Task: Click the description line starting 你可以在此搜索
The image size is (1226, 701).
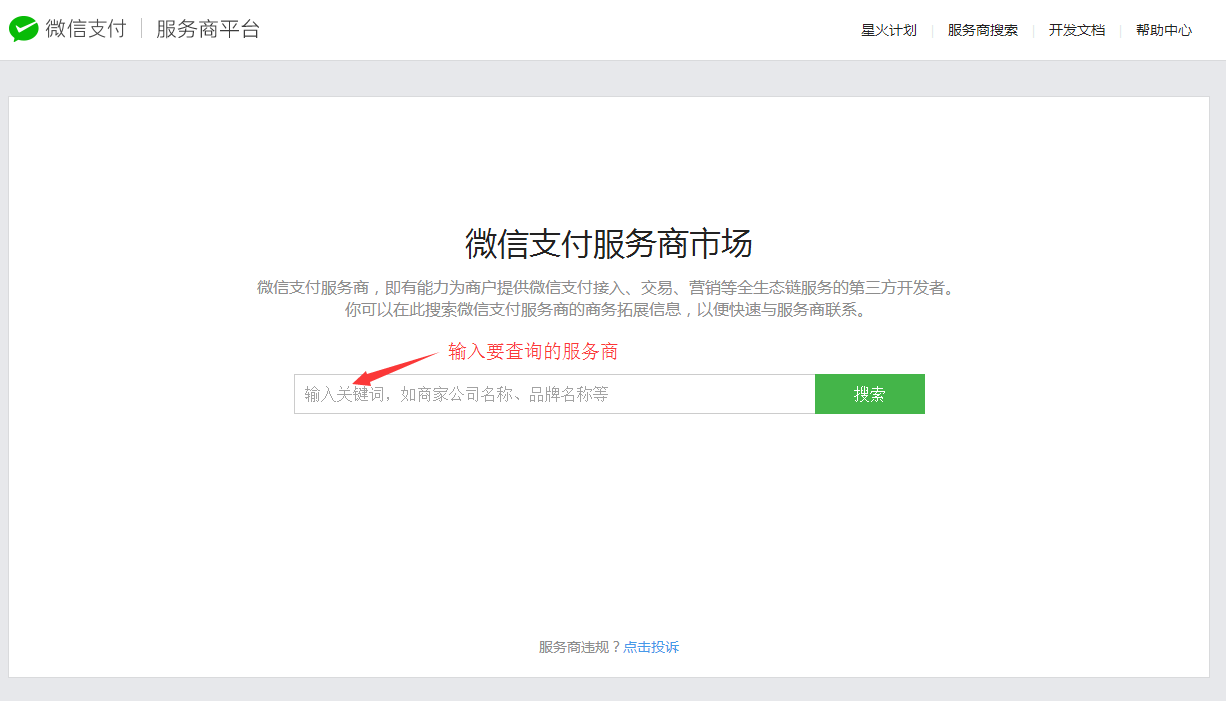Action: pos(607,310)
